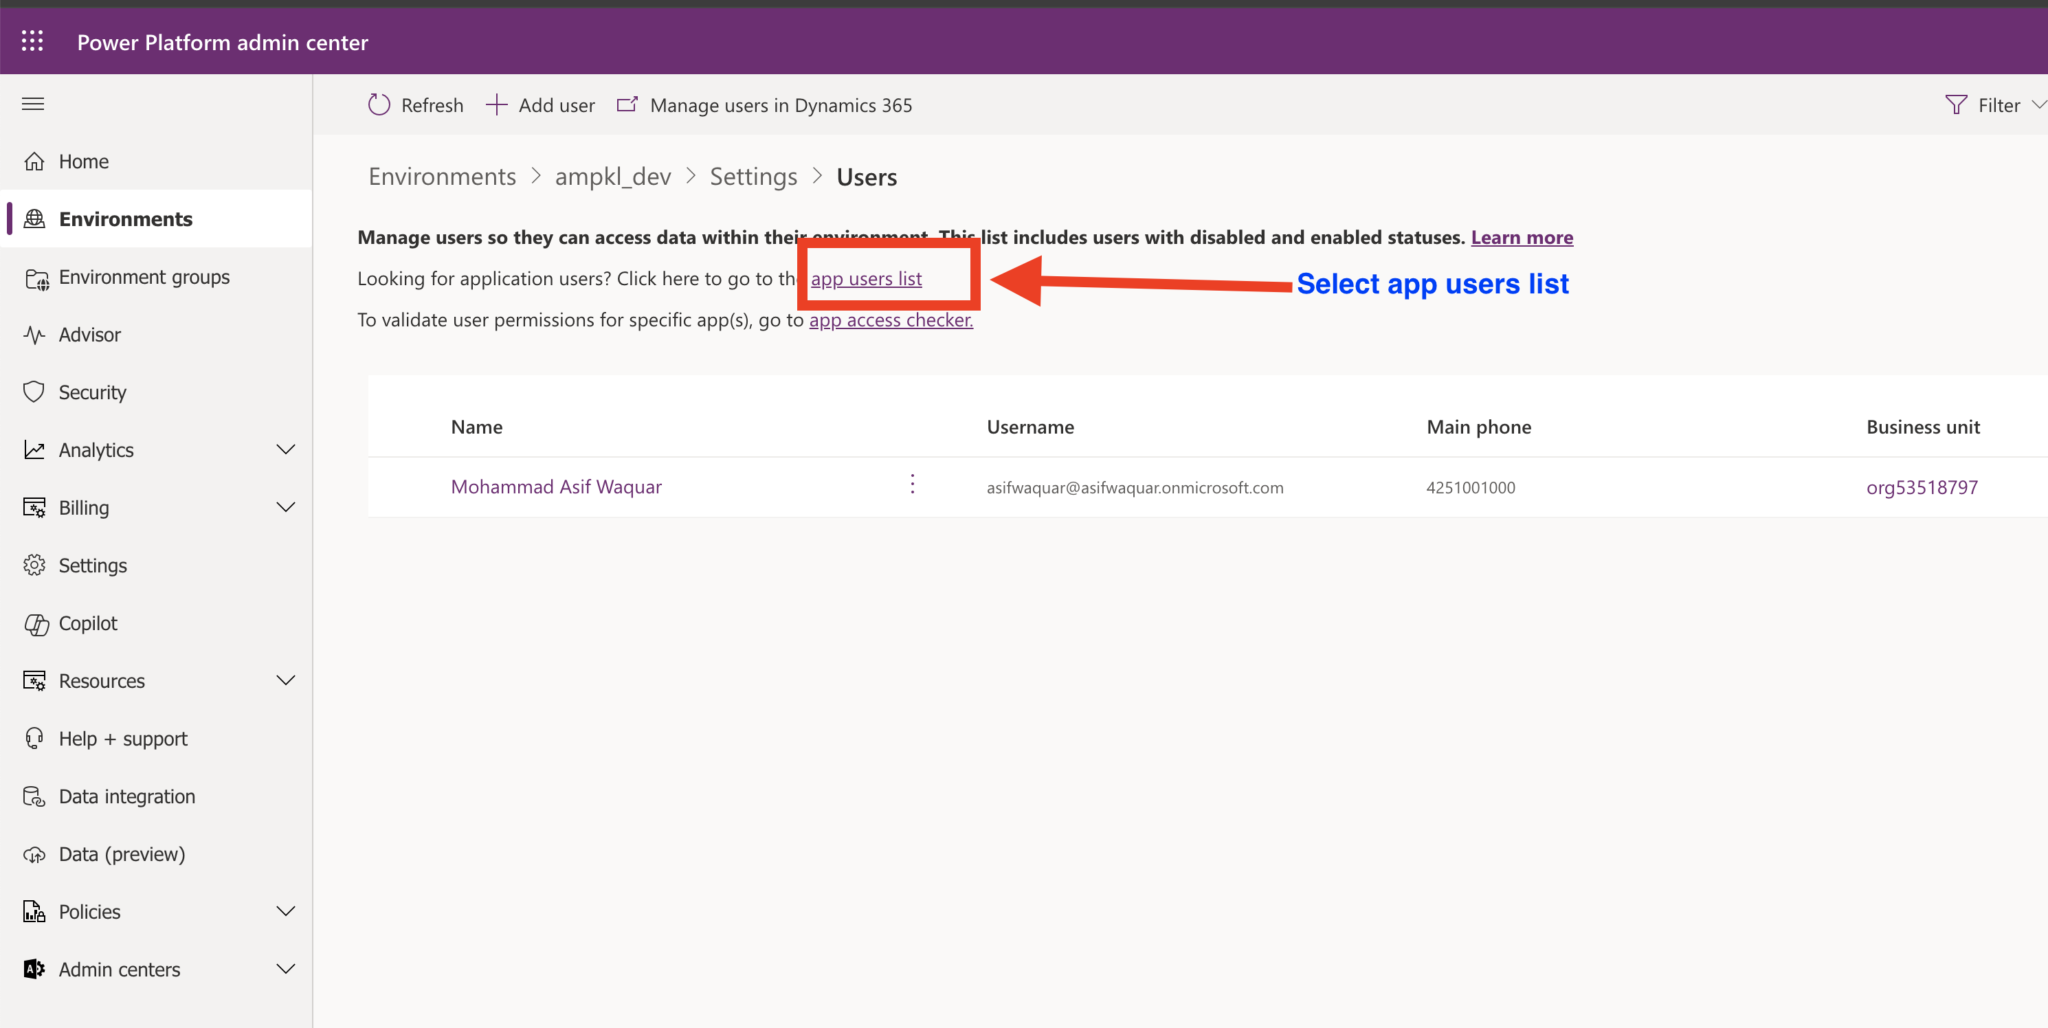Image resolution: width=2048 pixels, height=1028 pixels.
Task: Click the Refresh icon in the toolbar
Action: [x=378, y=104]
